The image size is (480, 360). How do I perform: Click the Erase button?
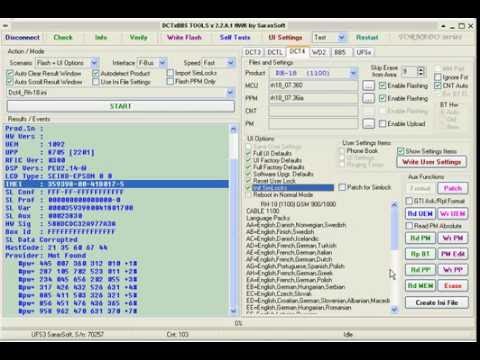click(452, 286)
